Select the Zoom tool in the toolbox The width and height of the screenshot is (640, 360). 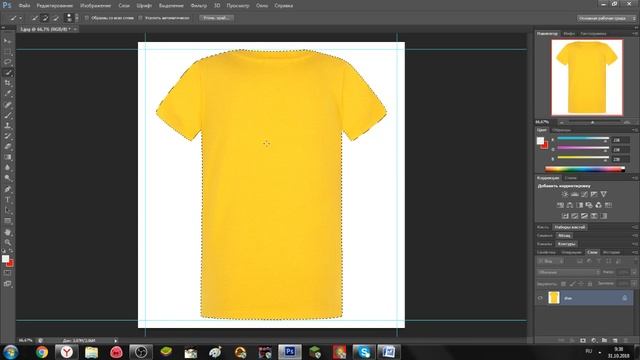click(x=7, y=242)
